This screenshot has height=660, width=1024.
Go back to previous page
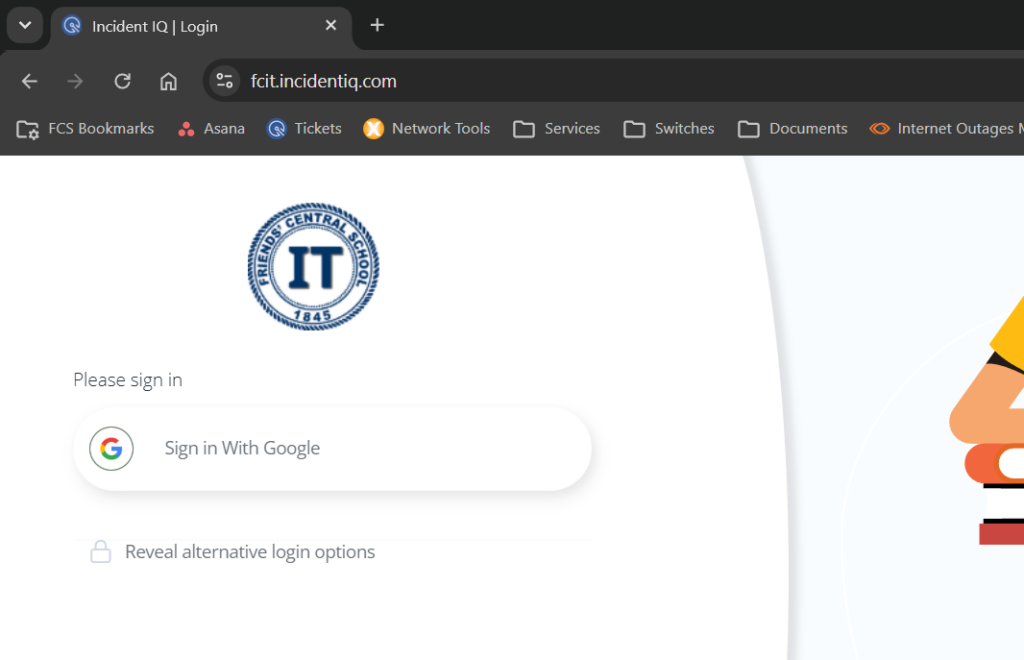point(29,81)
